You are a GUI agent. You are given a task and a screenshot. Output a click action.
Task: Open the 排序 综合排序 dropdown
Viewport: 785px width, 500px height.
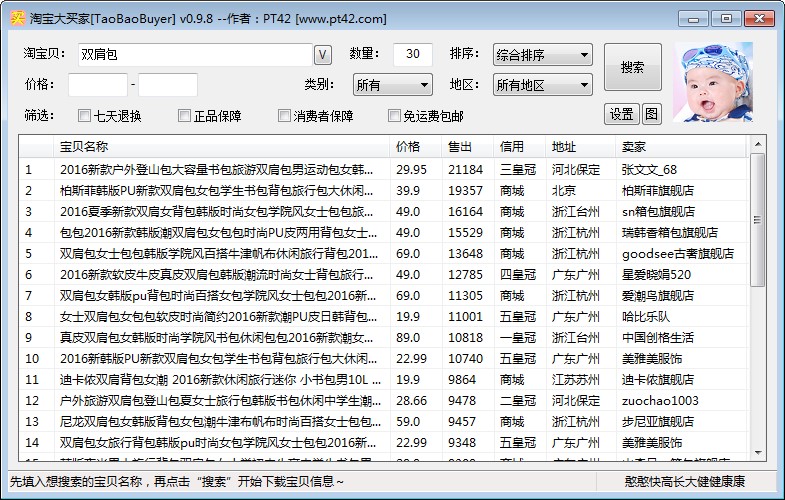click(x=543, y=55)
